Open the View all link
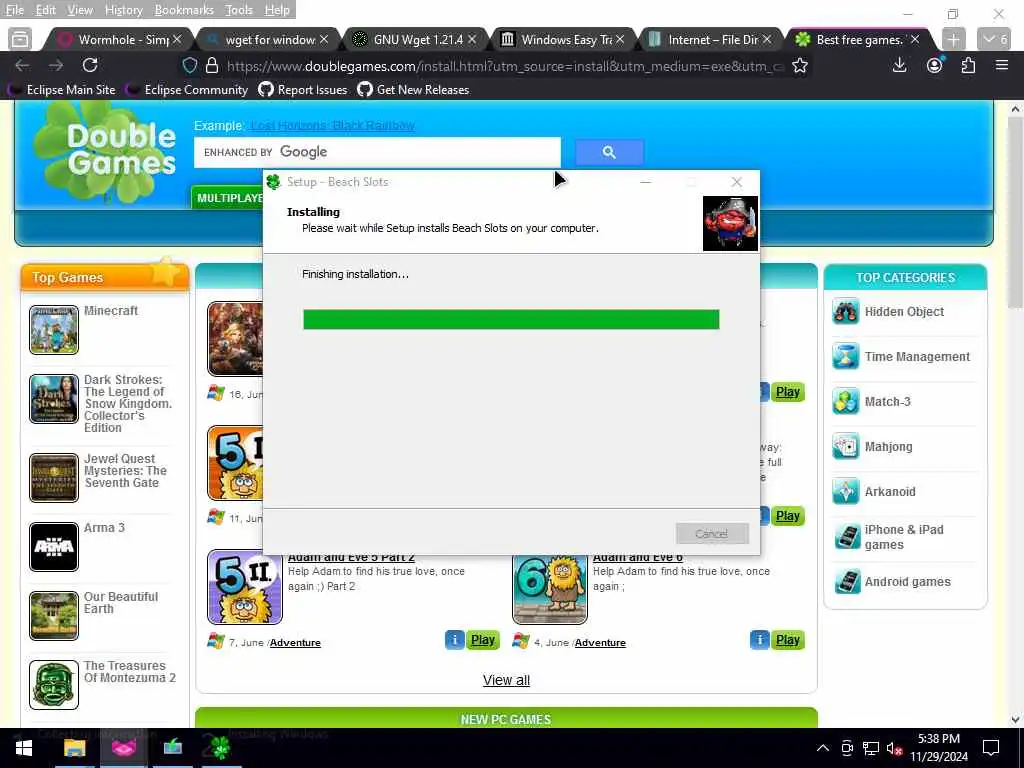 pos(506,680)
